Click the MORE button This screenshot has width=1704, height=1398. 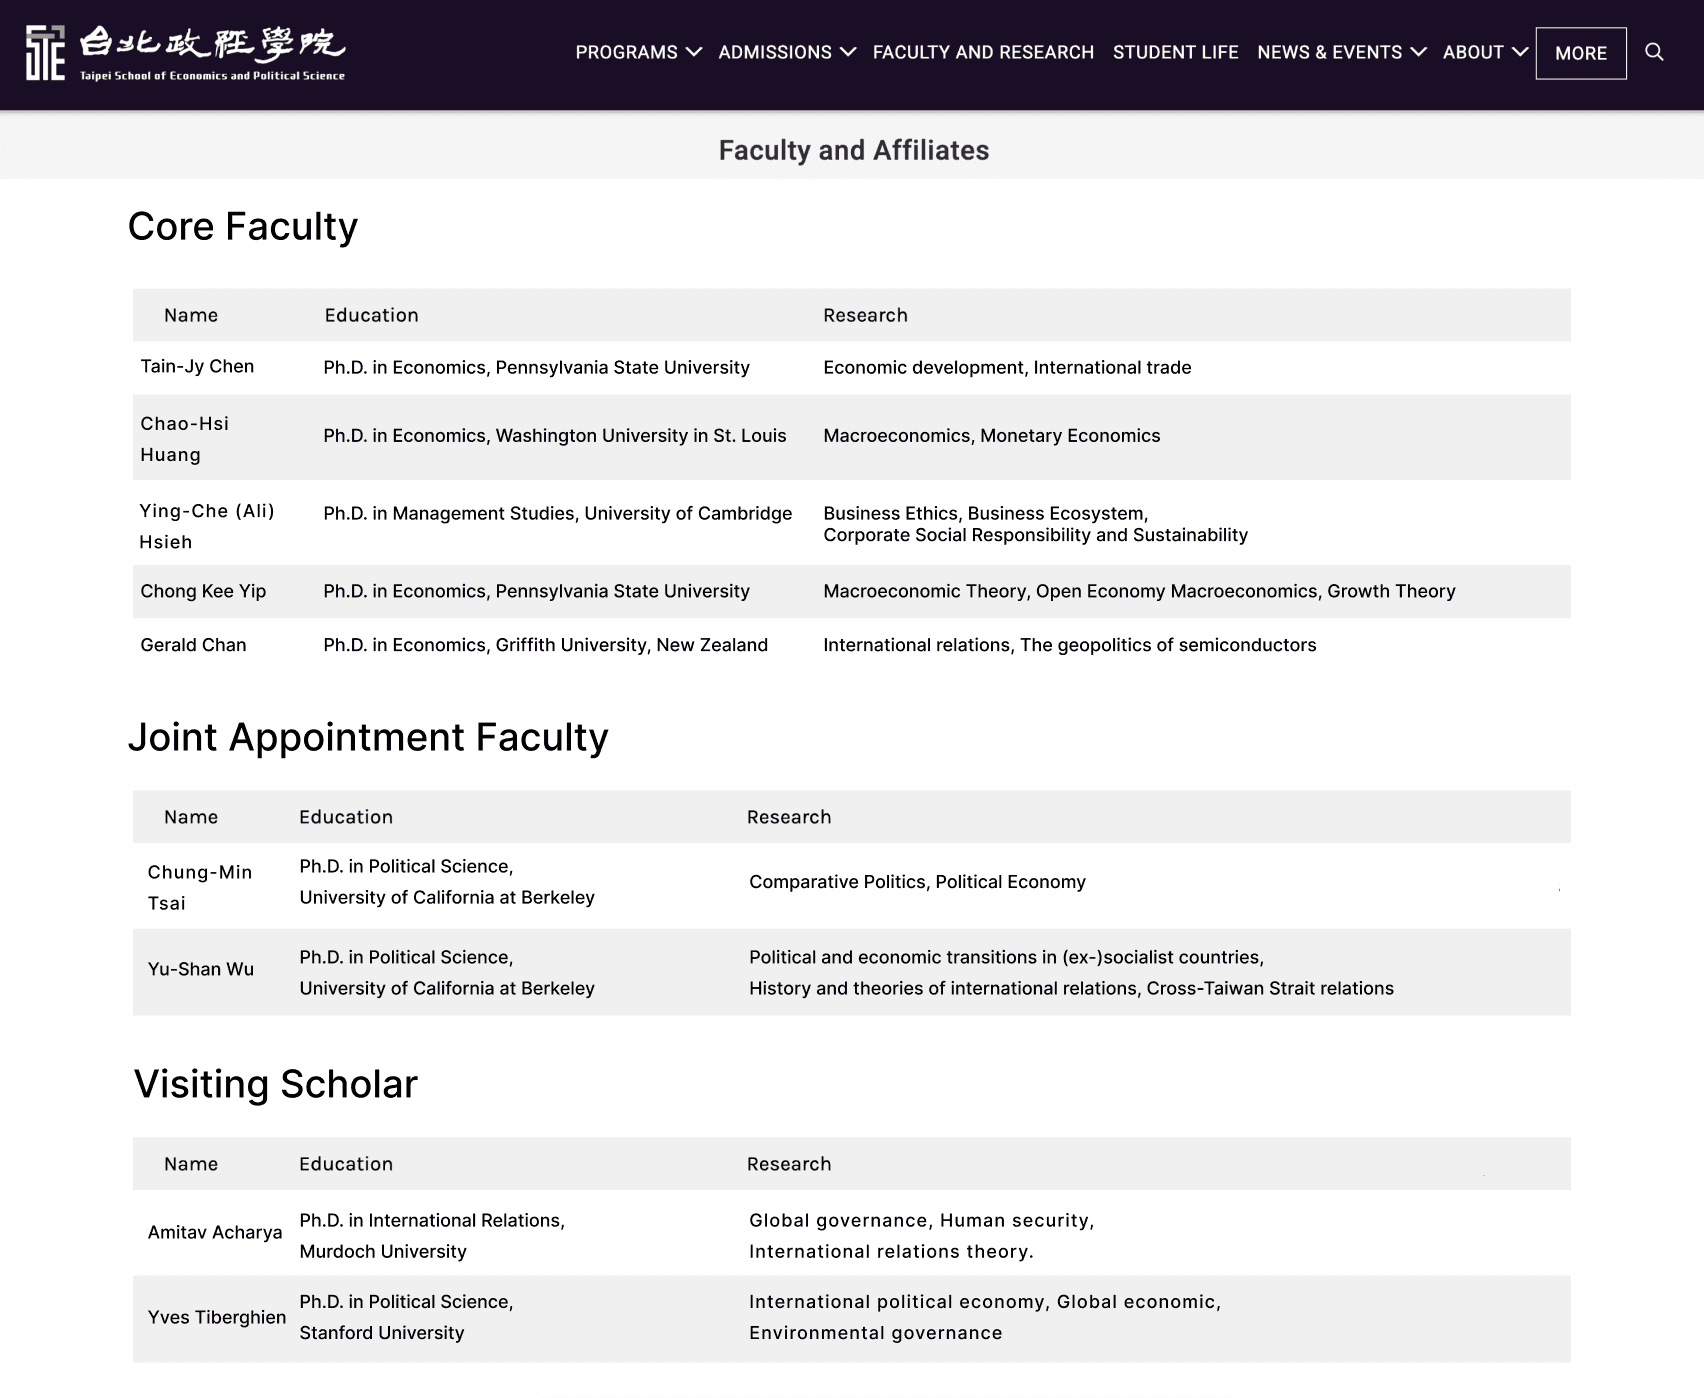point(1581,53)
